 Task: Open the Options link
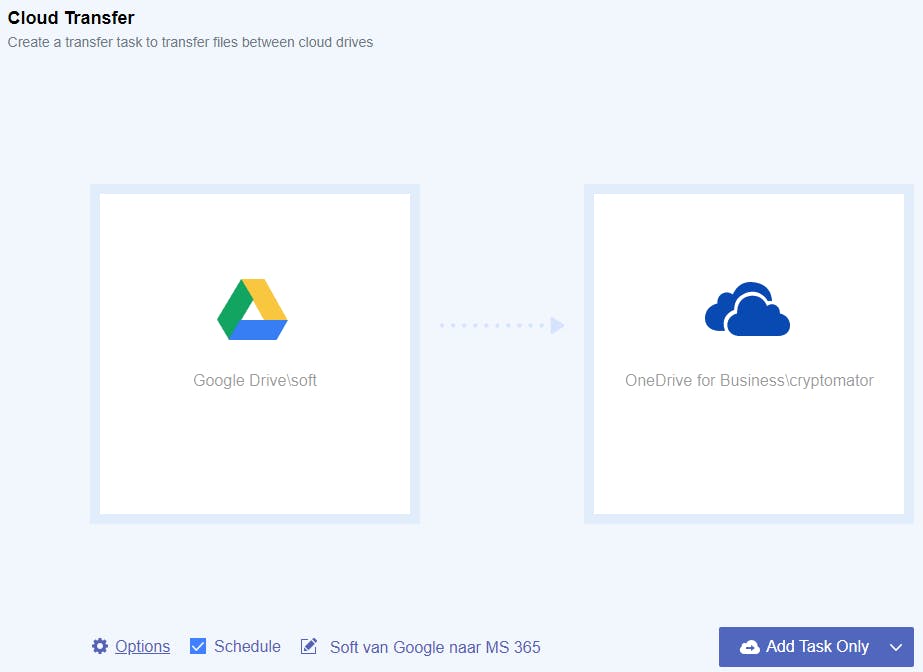[x=142, y=646]
